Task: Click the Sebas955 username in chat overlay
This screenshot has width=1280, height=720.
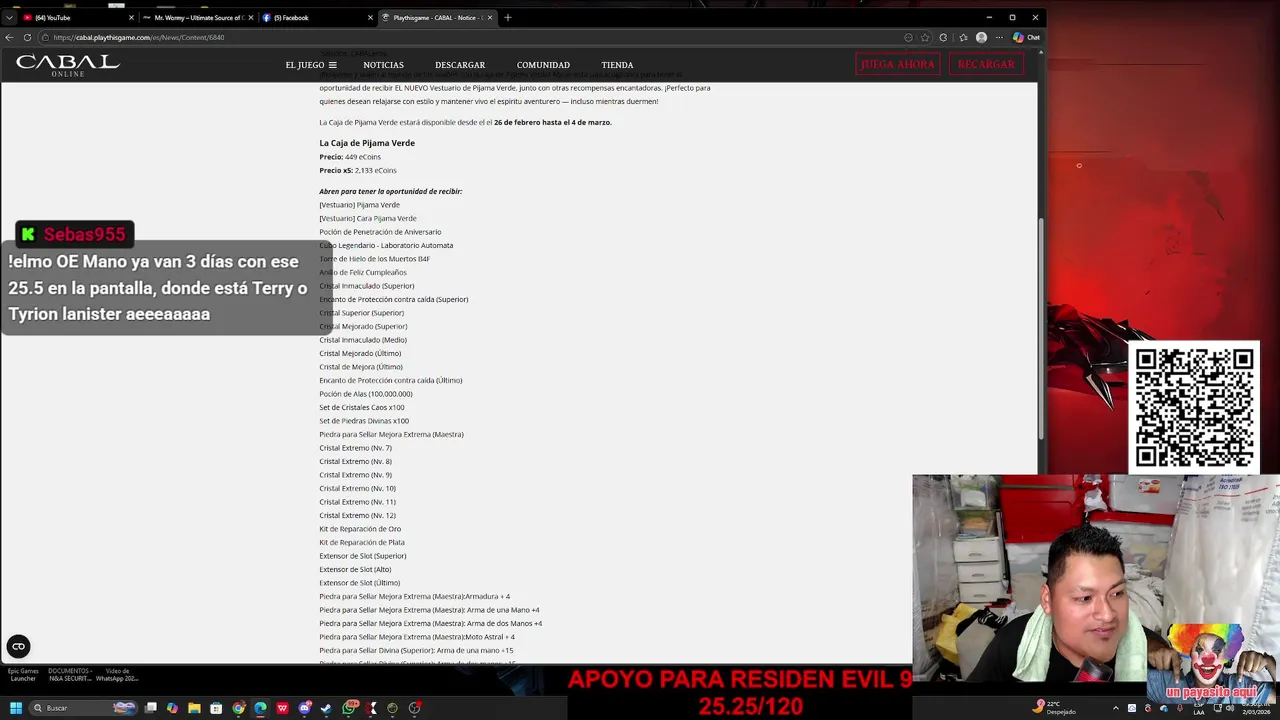Action: [x=84, y=234]
